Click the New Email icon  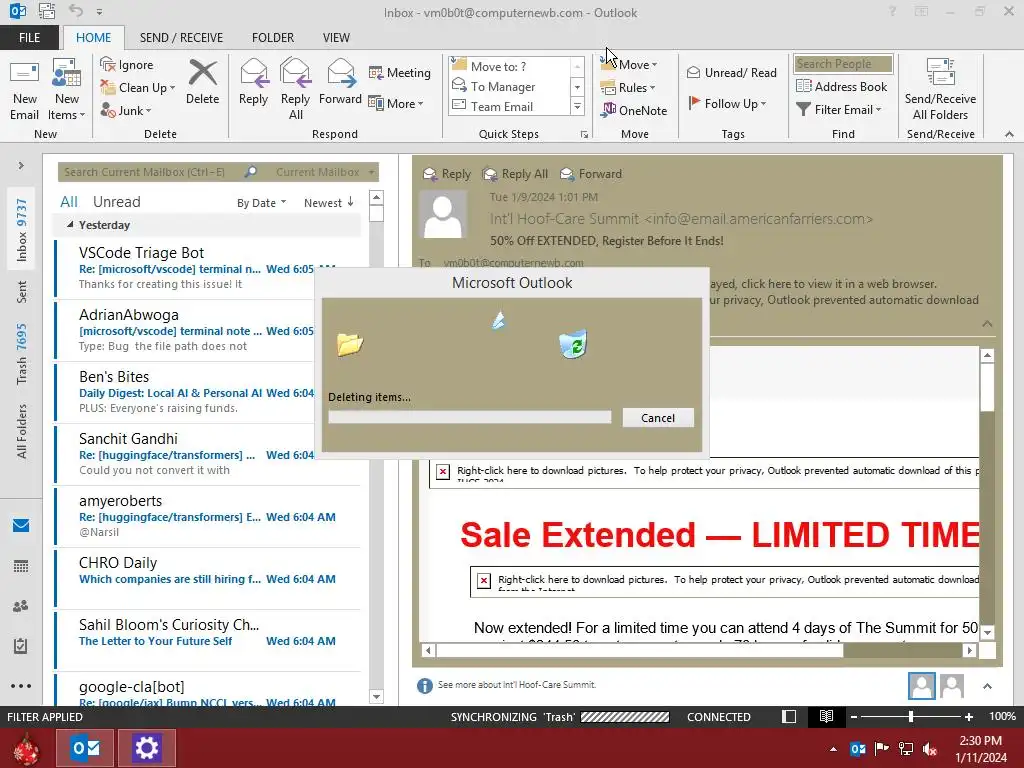pyautogui.click(x=25, y=89)
